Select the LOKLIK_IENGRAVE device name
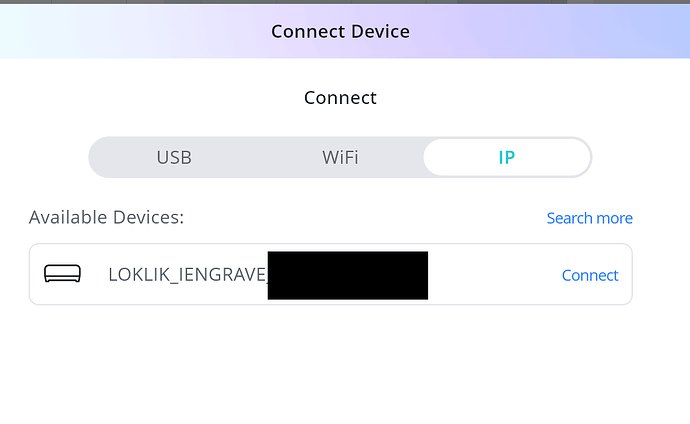690x424 pixels. click(x=187, y=275)
